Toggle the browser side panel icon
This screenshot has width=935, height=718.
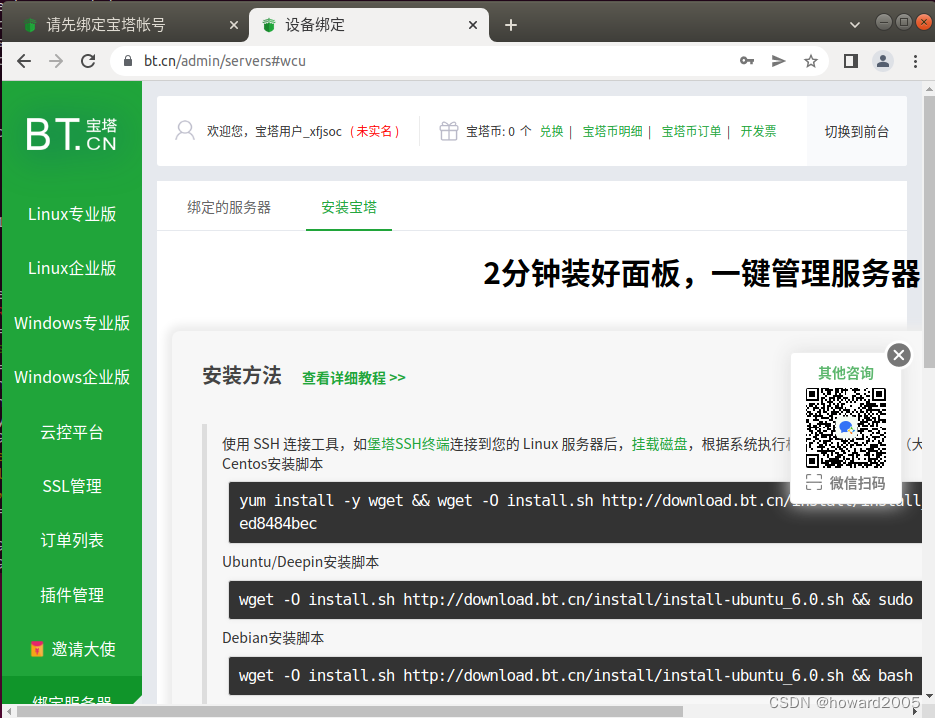click(851, 61)
